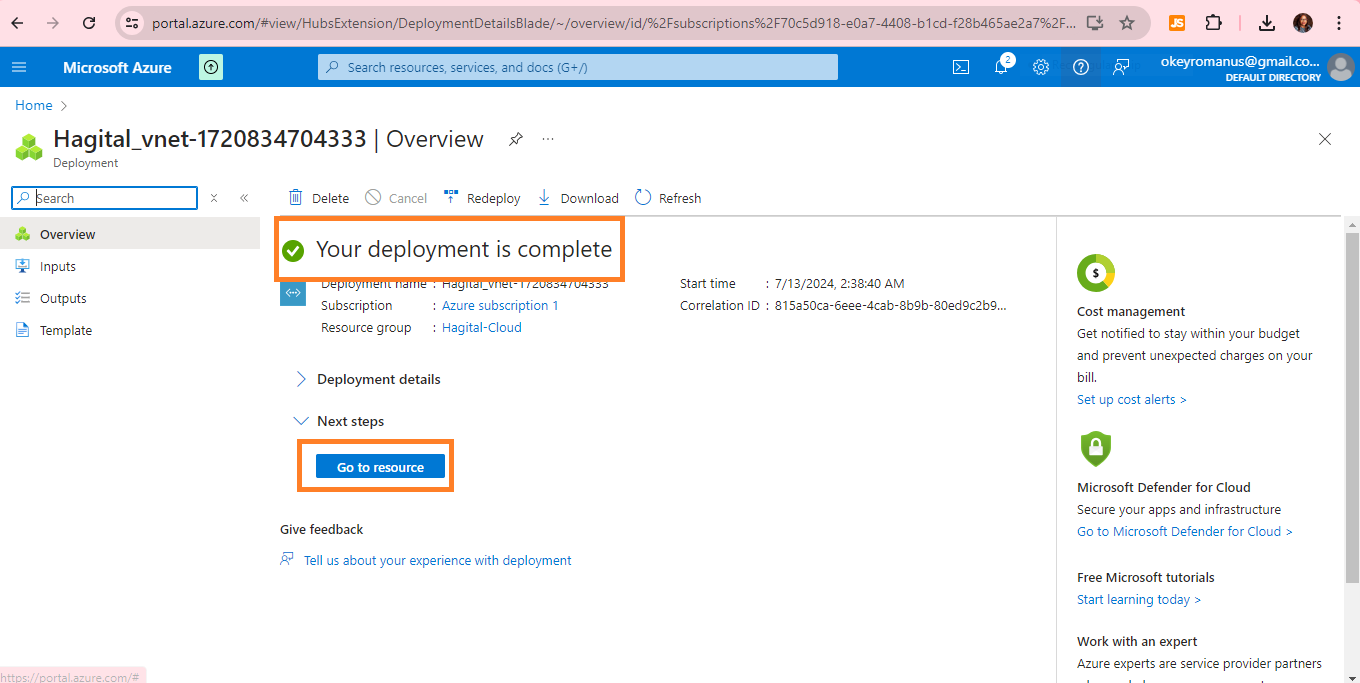Viewport: 1360px width, 683px height.
Task: Reload the page with browser refresh
Action: coord(89,22)
